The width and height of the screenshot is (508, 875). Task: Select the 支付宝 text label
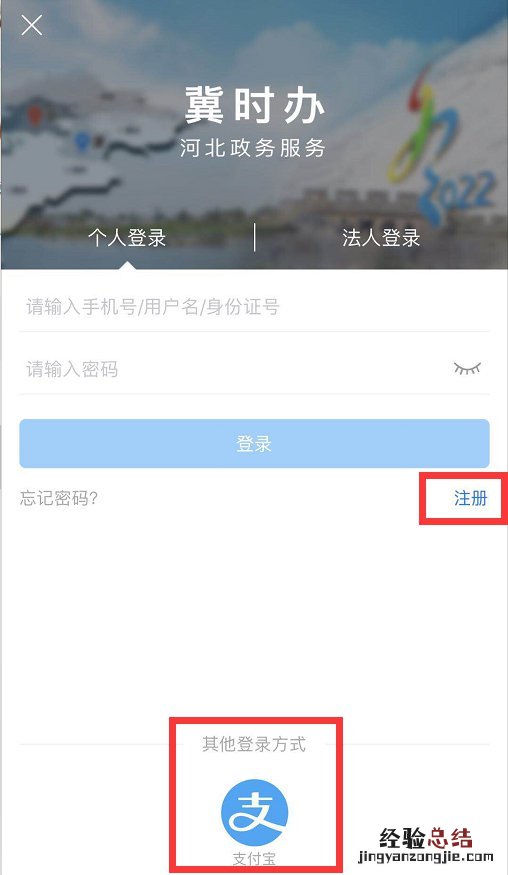pyautogui.click(x=255, y=859)
